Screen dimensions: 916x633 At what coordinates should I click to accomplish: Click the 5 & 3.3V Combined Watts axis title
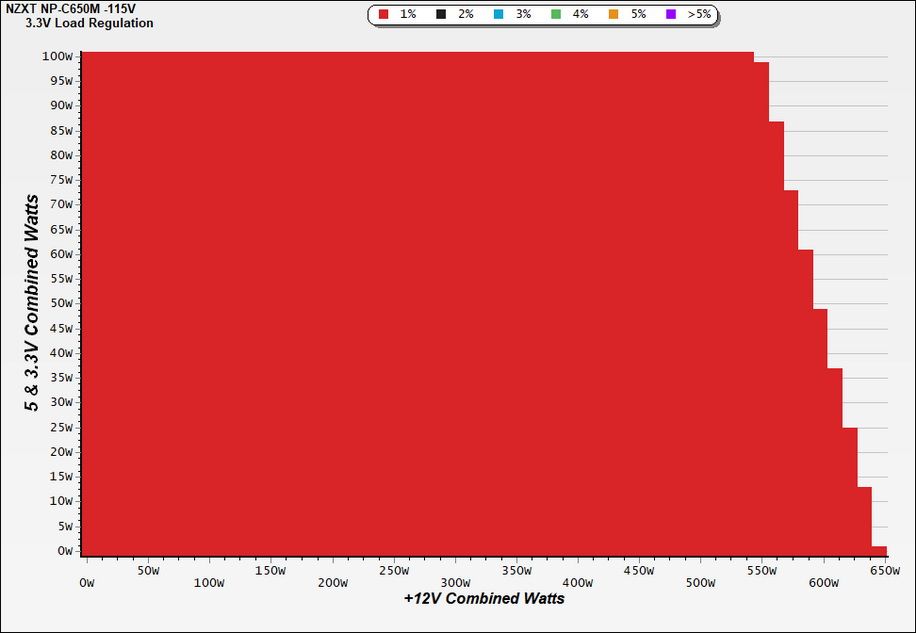(32, 303)
